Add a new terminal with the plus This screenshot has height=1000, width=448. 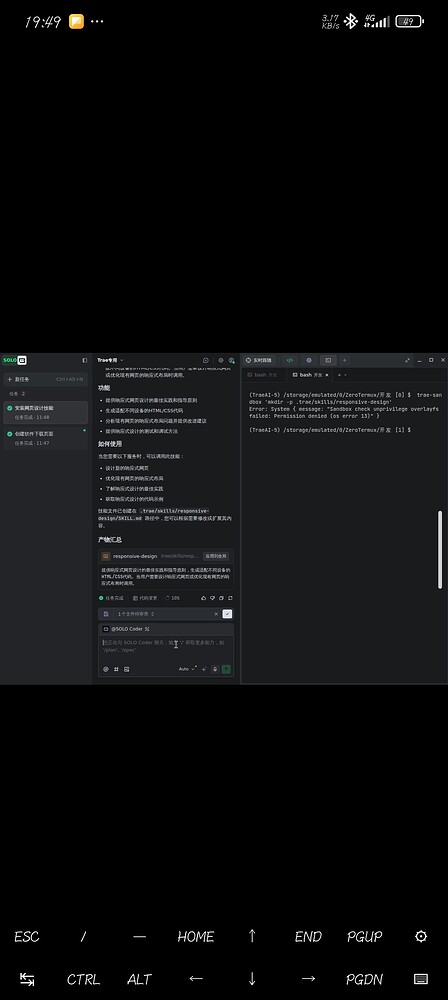point(340,375)
